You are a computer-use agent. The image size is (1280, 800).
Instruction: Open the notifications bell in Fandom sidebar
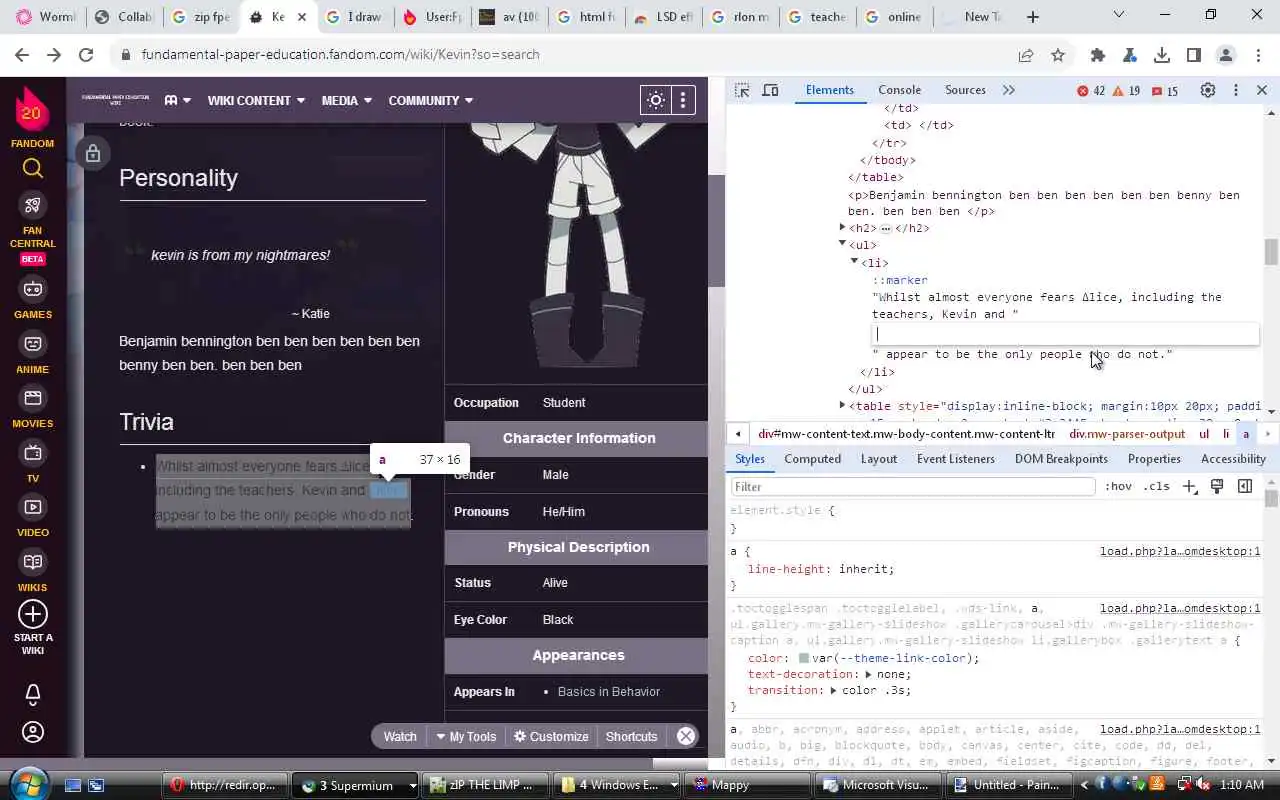tap(32, 694)
